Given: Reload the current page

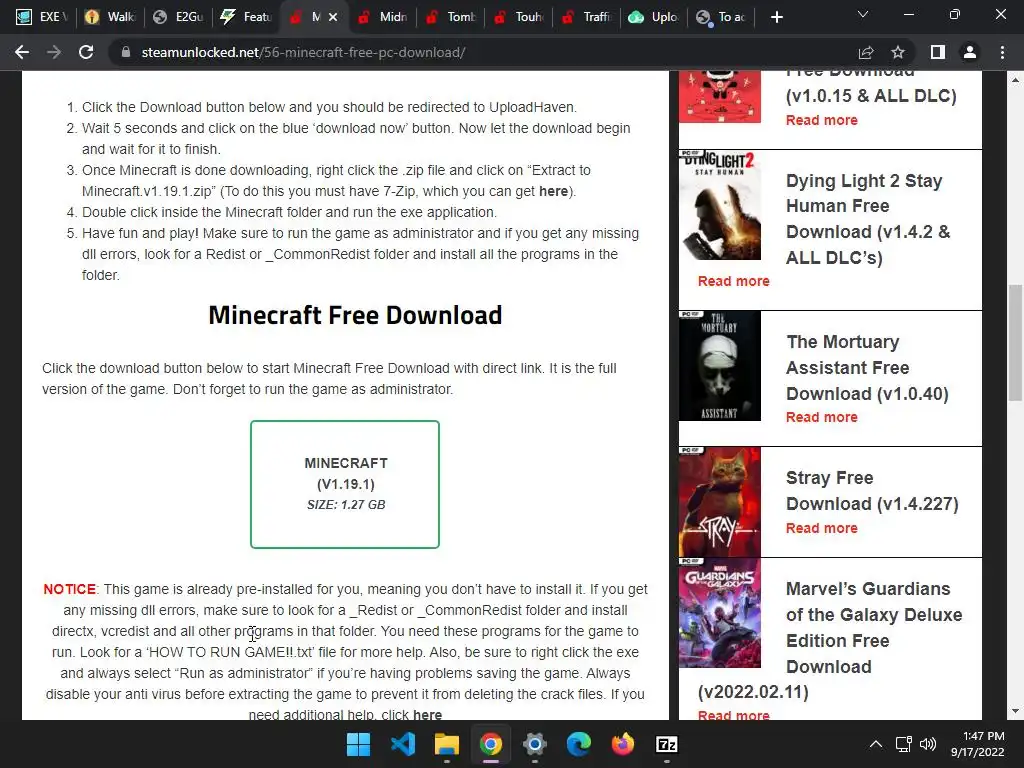Looking at the screenshot, I should tap(86, 52).
